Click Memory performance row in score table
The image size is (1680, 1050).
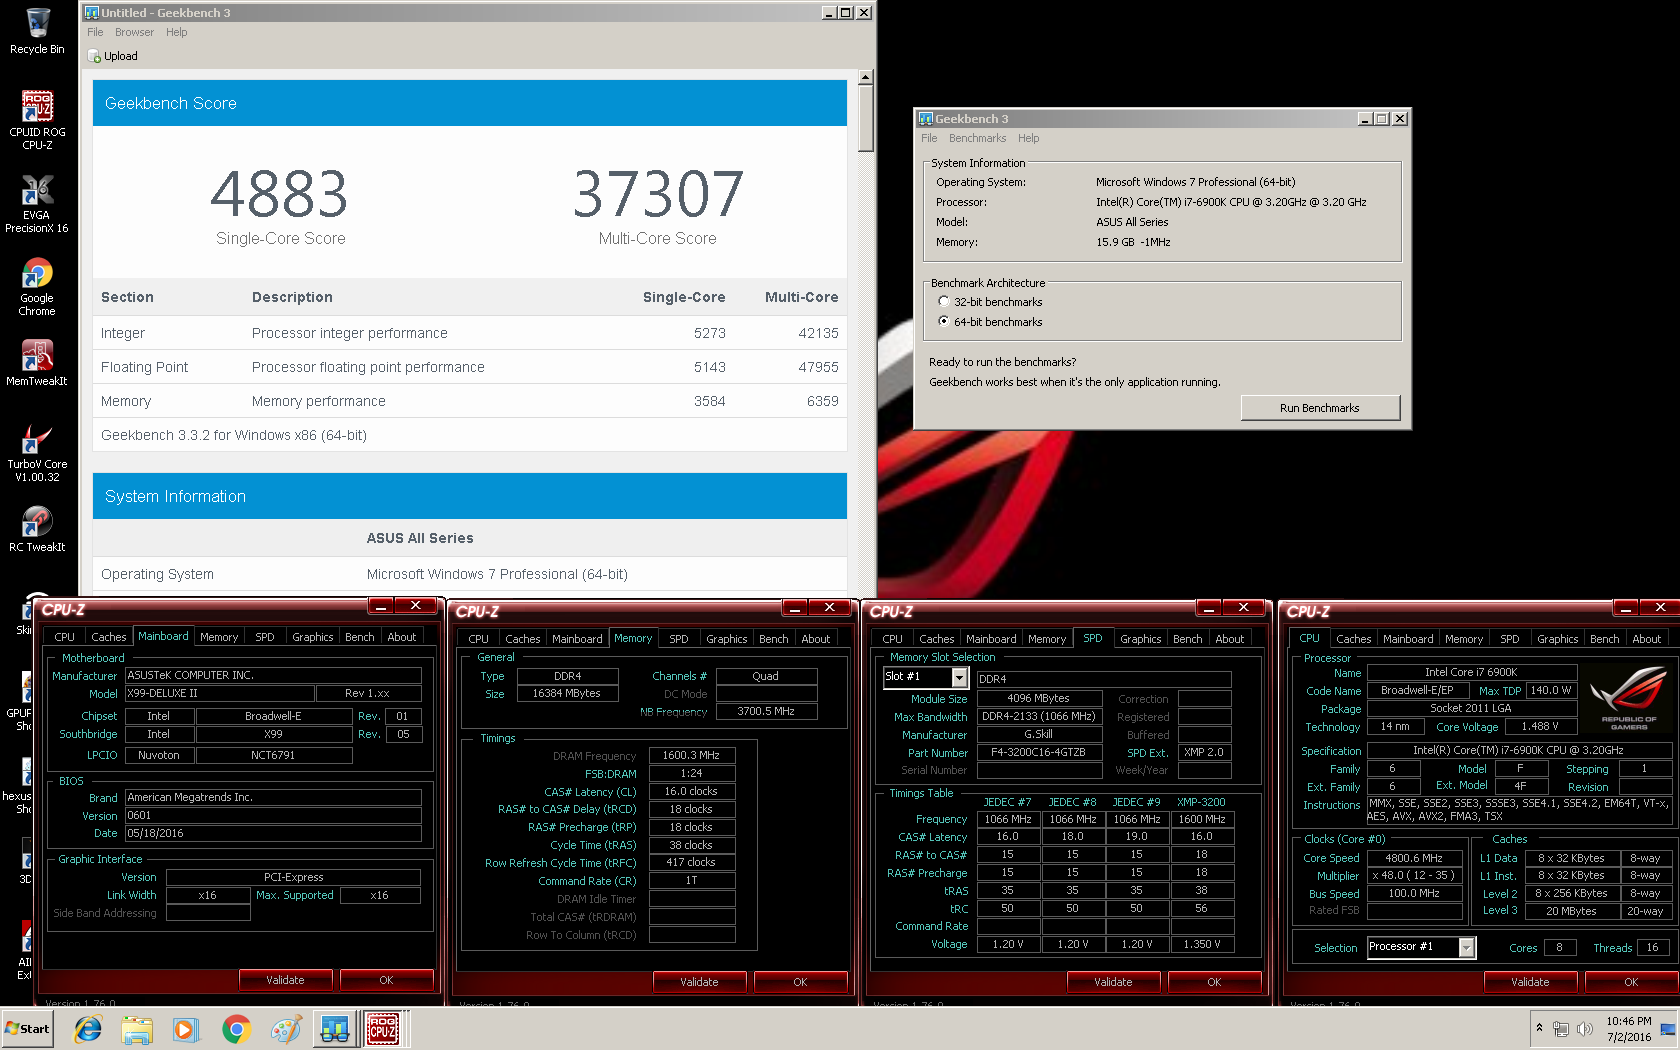[470, 401]
